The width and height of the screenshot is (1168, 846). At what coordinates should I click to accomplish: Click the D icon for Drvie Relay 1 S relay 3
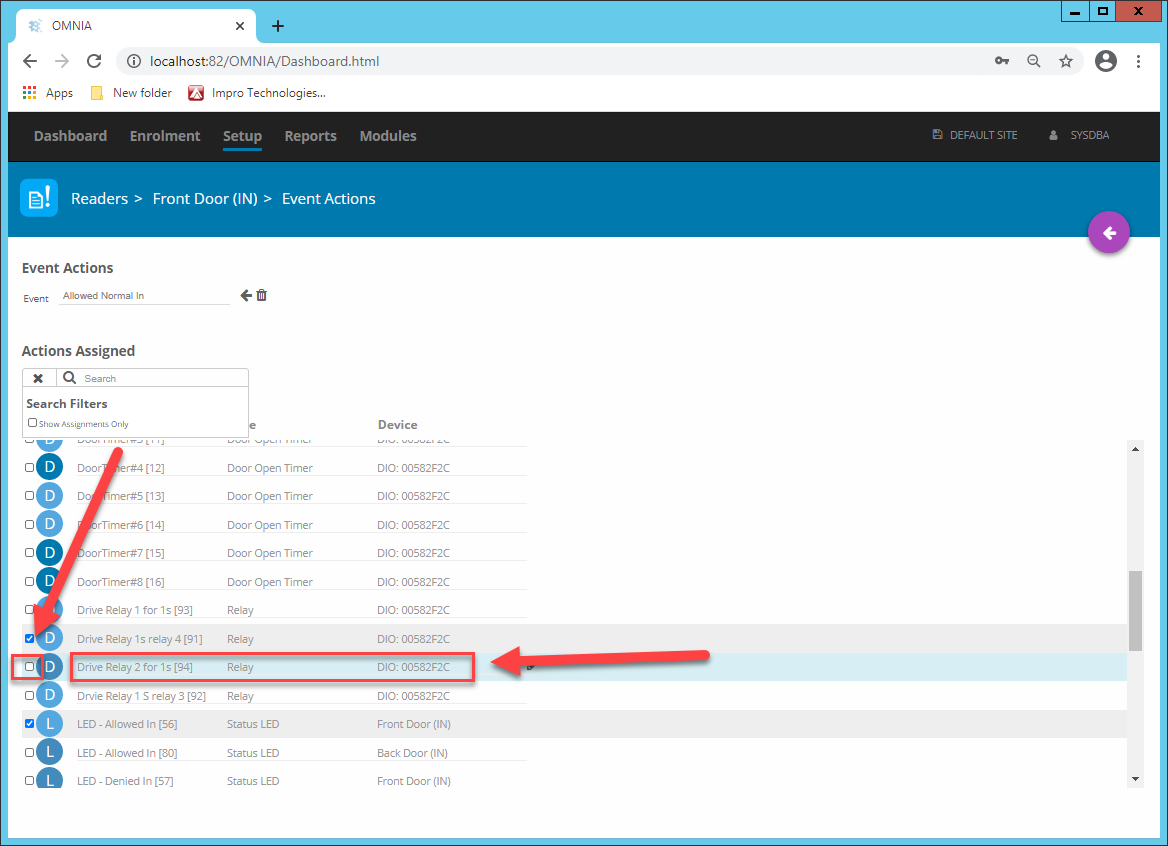49,696
